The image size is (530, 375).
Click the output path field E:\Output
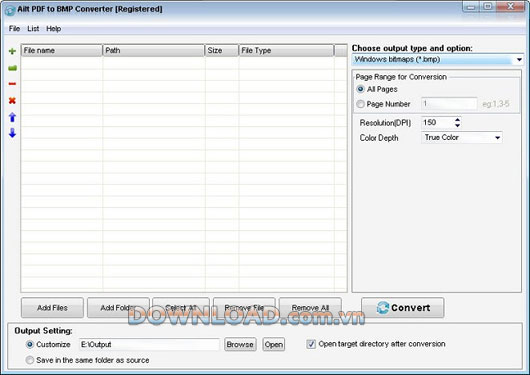149,344
